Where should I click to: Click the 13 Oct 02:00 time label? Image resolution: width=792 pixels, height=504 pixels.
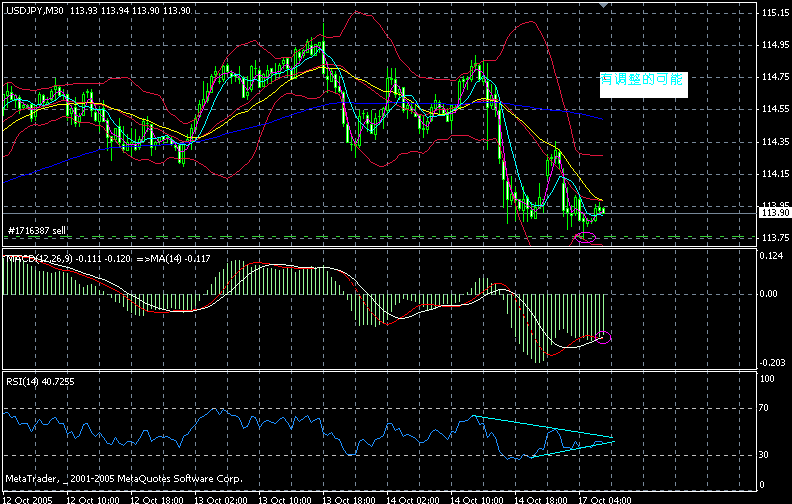tap(221, 500)
